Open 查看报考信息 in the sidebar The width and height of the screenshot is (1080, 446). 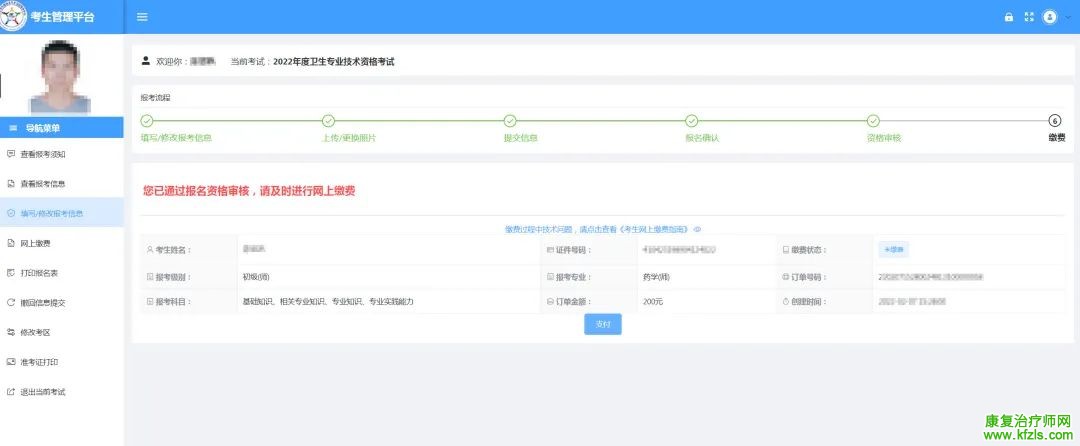(43, 184)
